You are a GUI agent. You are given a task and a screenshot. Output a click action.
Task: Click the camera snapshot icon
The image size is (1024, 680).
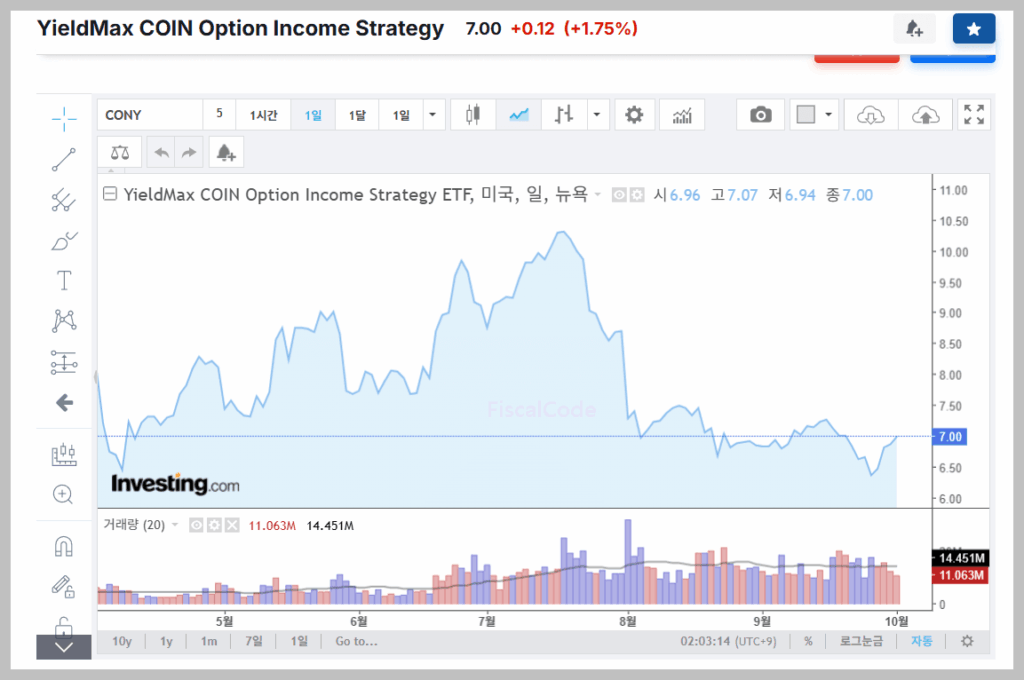(761, 115)
